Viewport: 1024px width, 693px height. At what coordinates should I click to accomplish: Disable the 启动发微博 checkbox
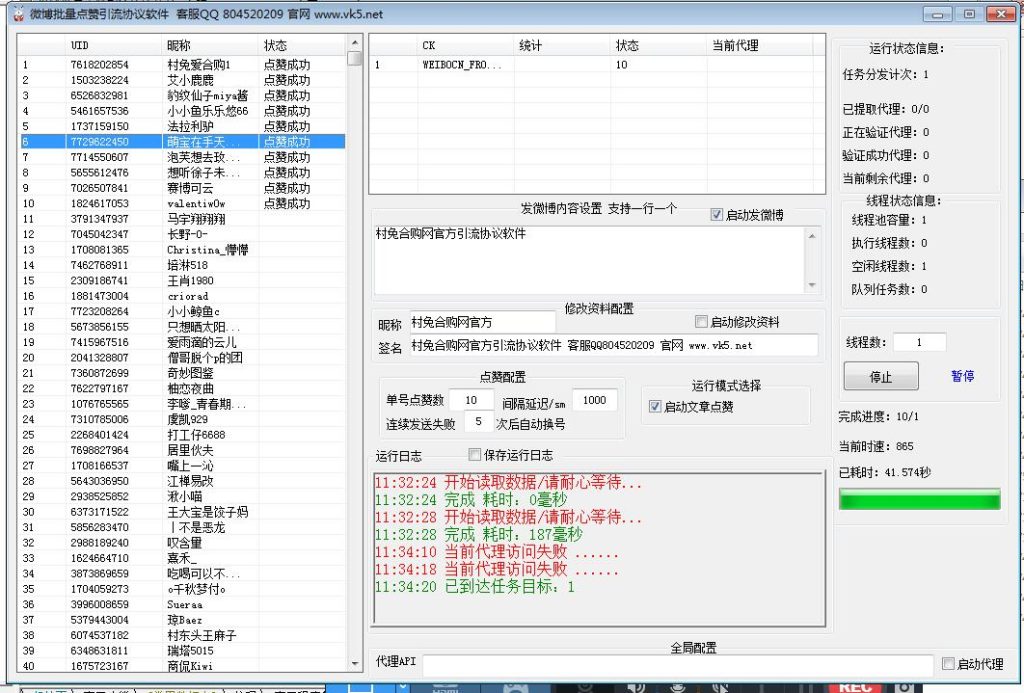point(716,214)
